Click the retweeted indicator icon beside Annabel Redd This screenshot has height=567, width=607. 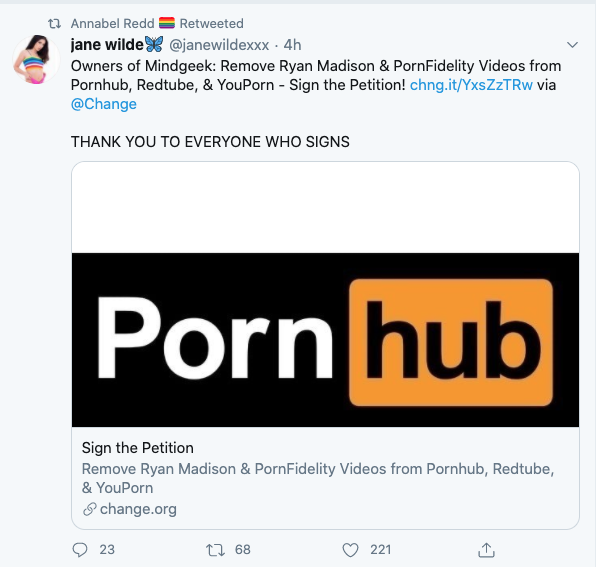click(55, 24)
